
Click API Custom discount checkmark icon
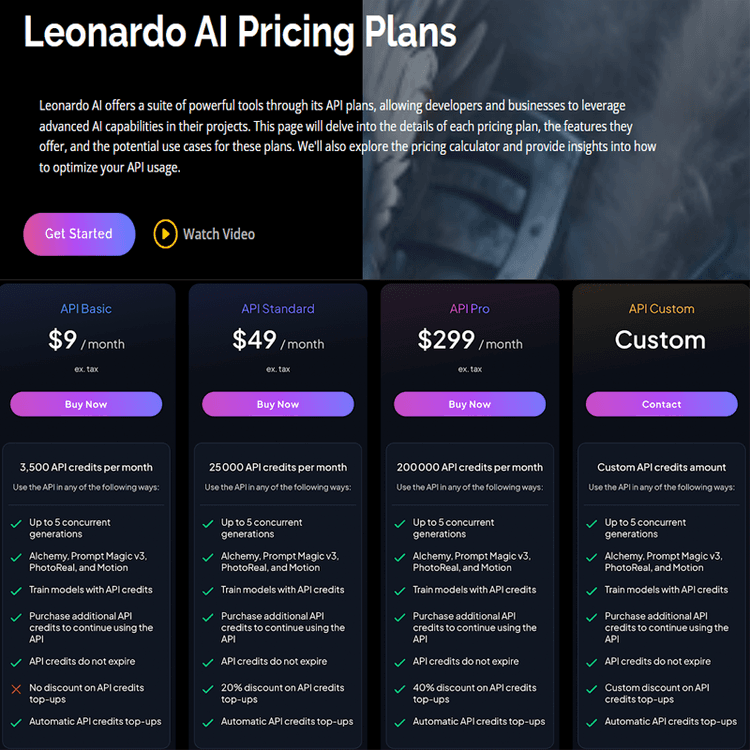pos(592,689)
